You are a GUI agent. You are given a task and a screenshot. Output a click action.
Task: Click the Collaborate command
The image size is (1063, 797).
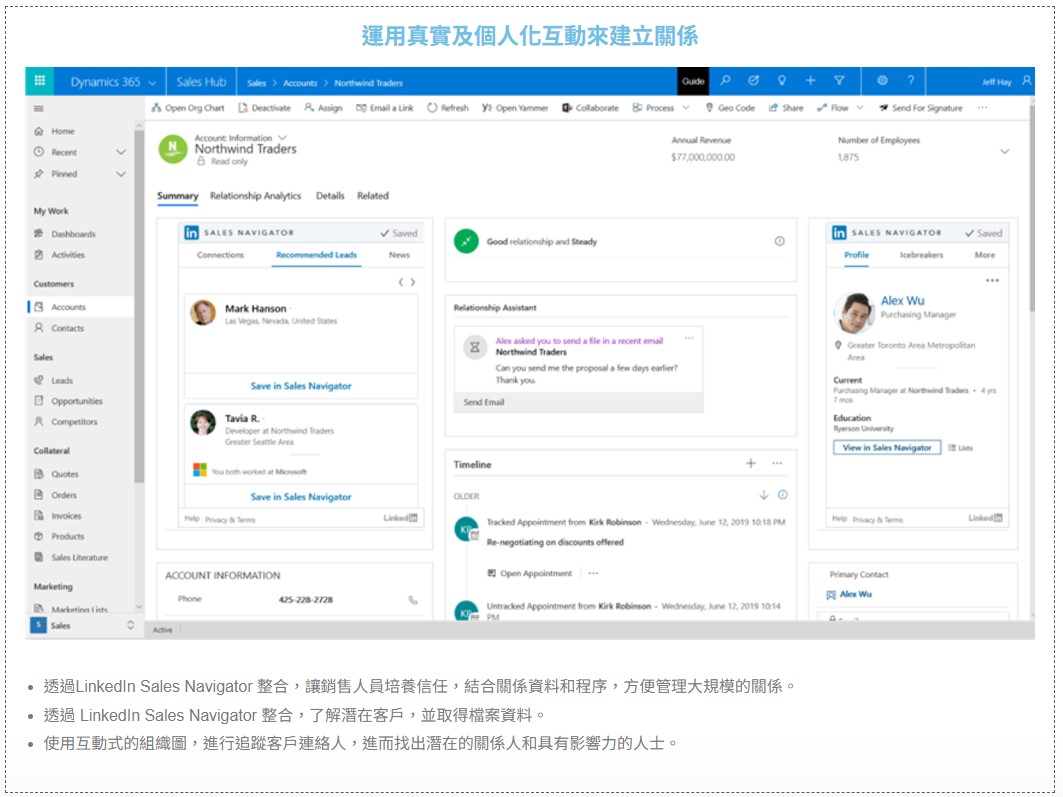[x=590, y=108]
